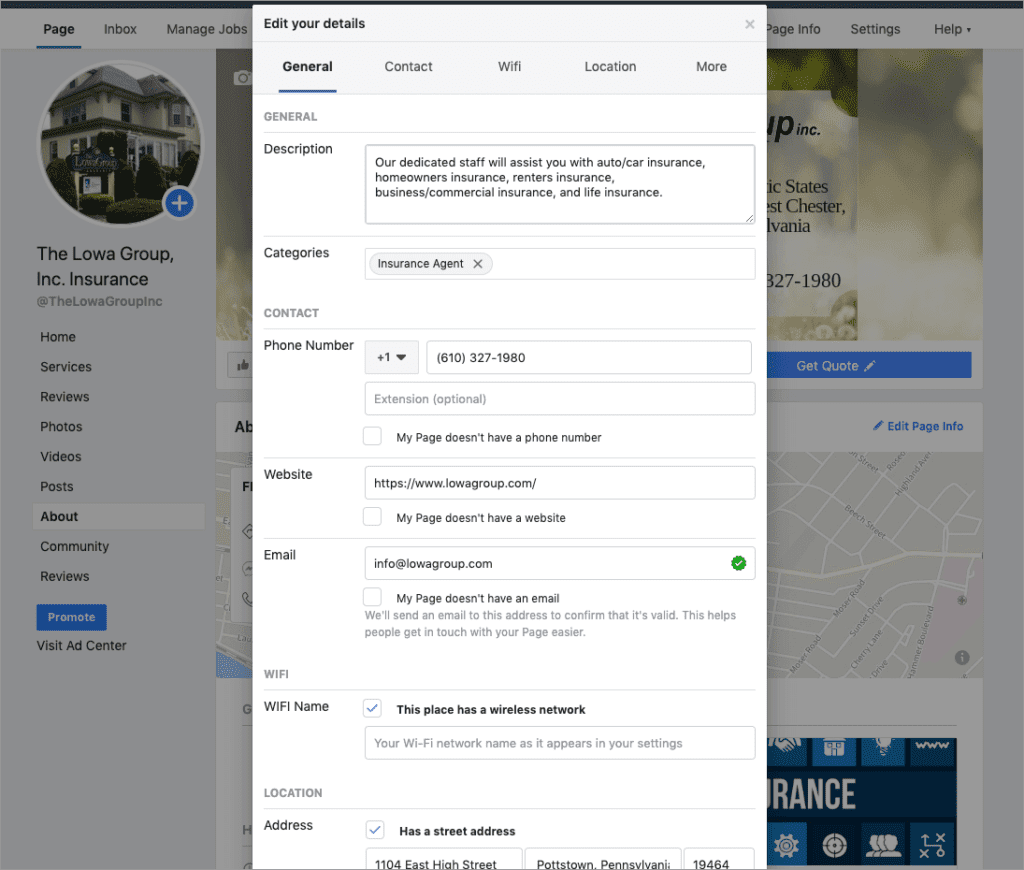Open Visit Ad Center link
1024x870 pixels.
pyautogui.click(x=82, y=645)
